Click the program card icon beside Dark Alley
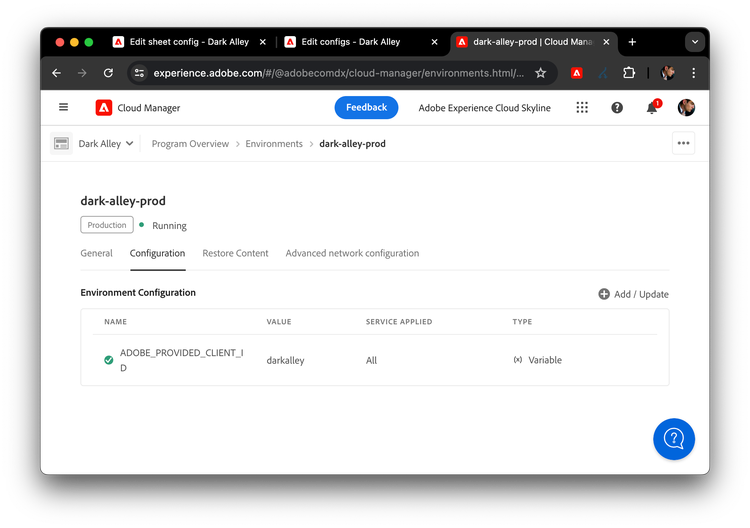The width and height of the screenshot is (750, 528). tap(61, 143)
